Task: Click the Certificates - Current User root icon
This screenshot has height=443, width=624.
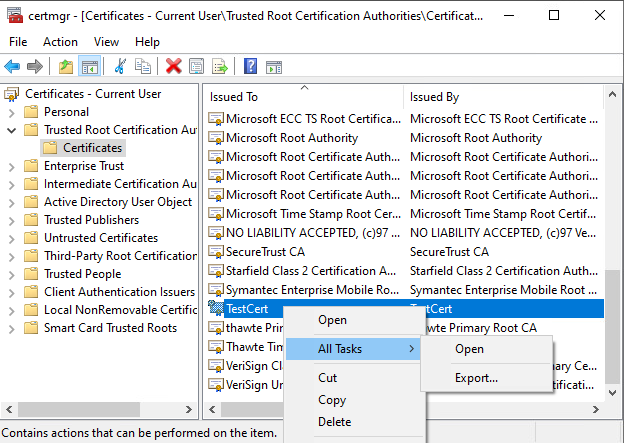Action: click(12, 94)
